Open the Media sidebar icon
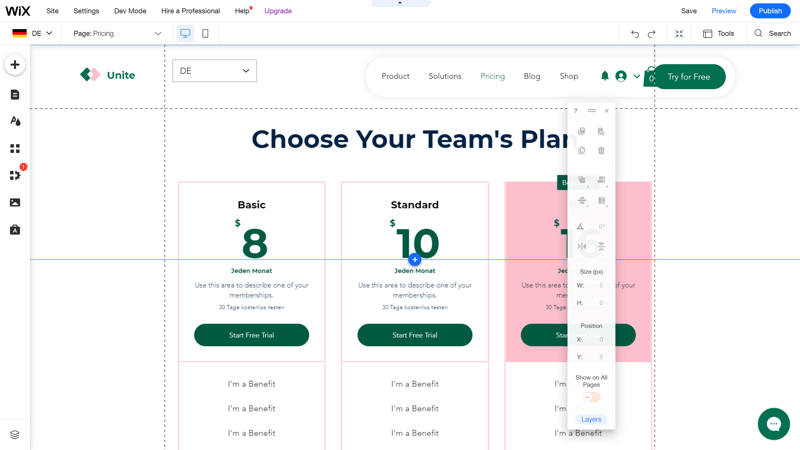 [x=15, y=203]
